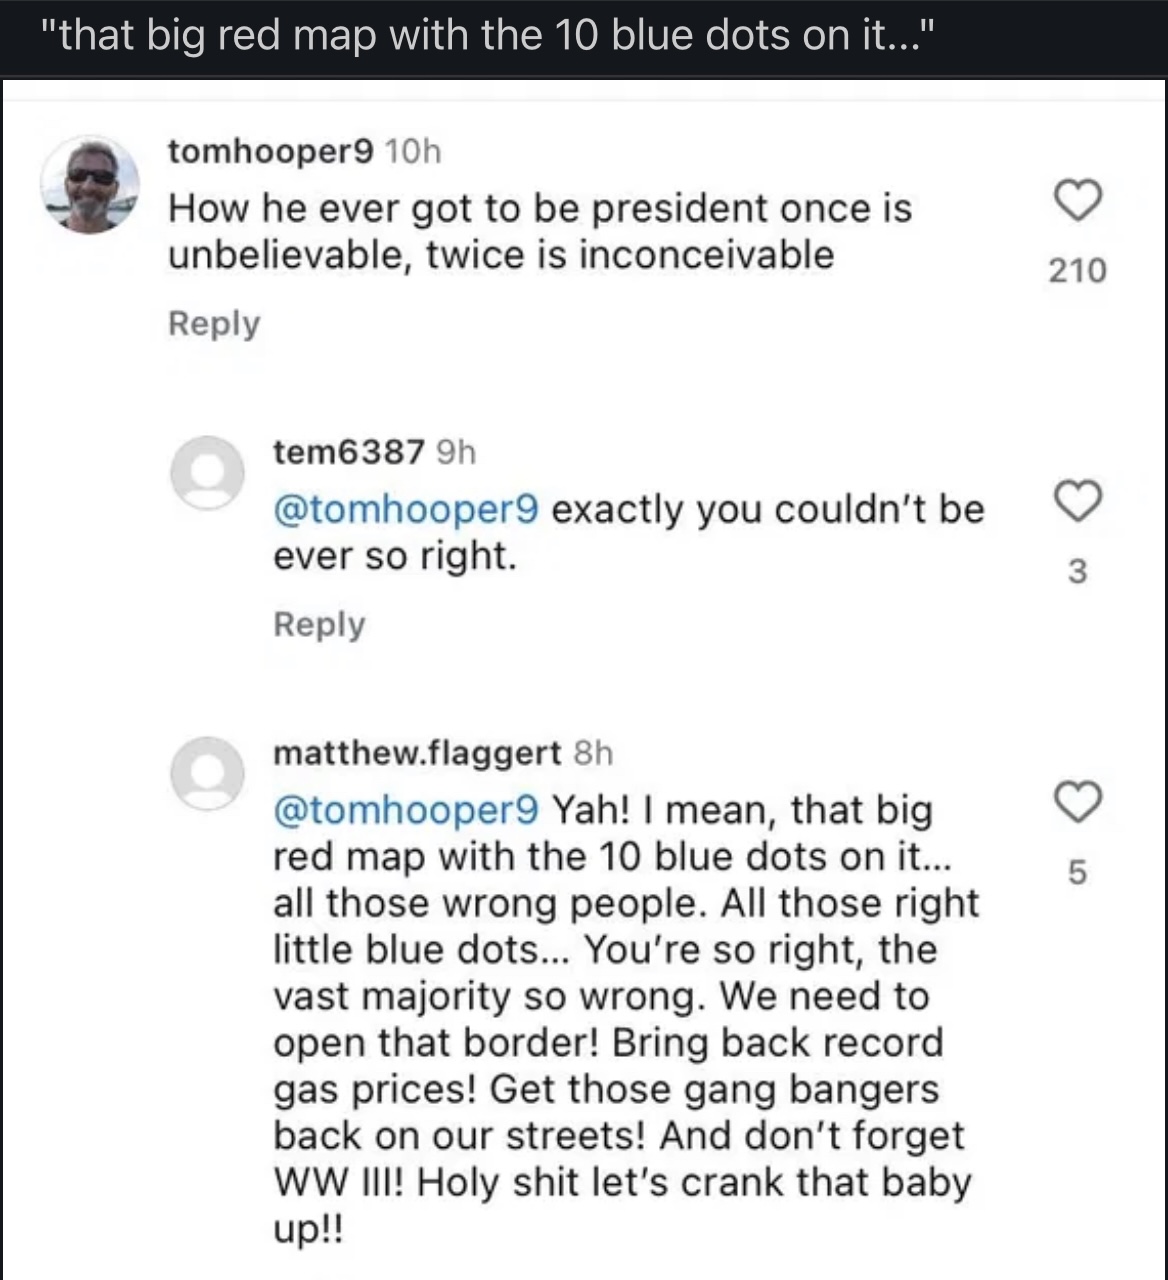Click the @tomhooper9 mention in matthew.flaggert's reply
Screen dimensions: 1168x1280
(x=406, y=809)
